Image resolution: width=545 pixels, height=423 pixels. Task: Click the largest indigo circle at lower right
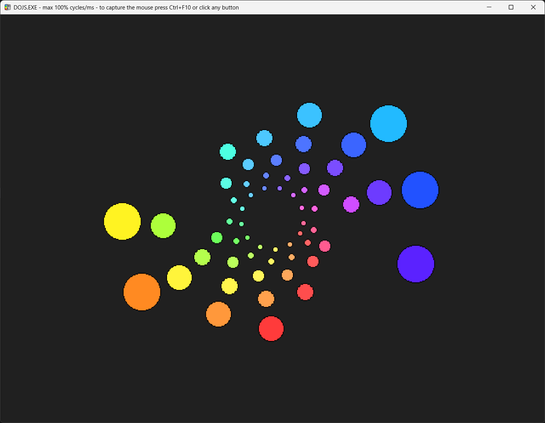pyautogui.click(x=416, y=264)
